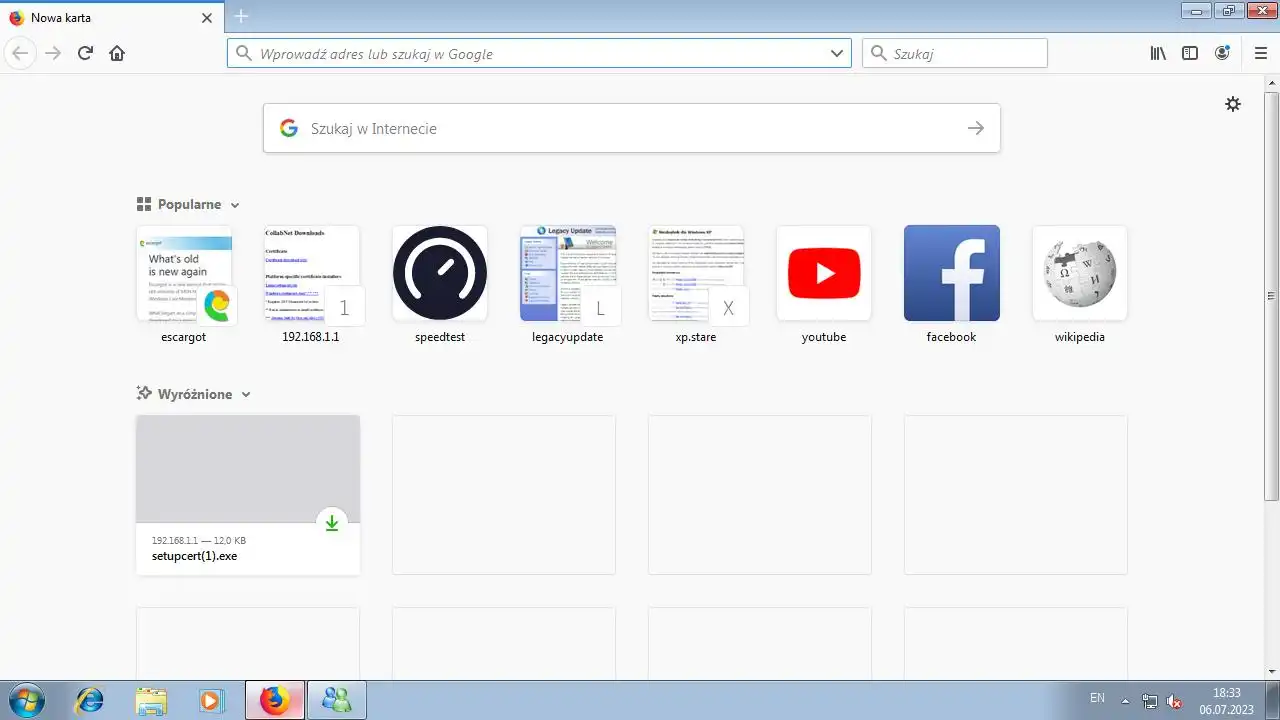
Task: Open new tab page settings gear
Action: click(x=1233, y=104)
